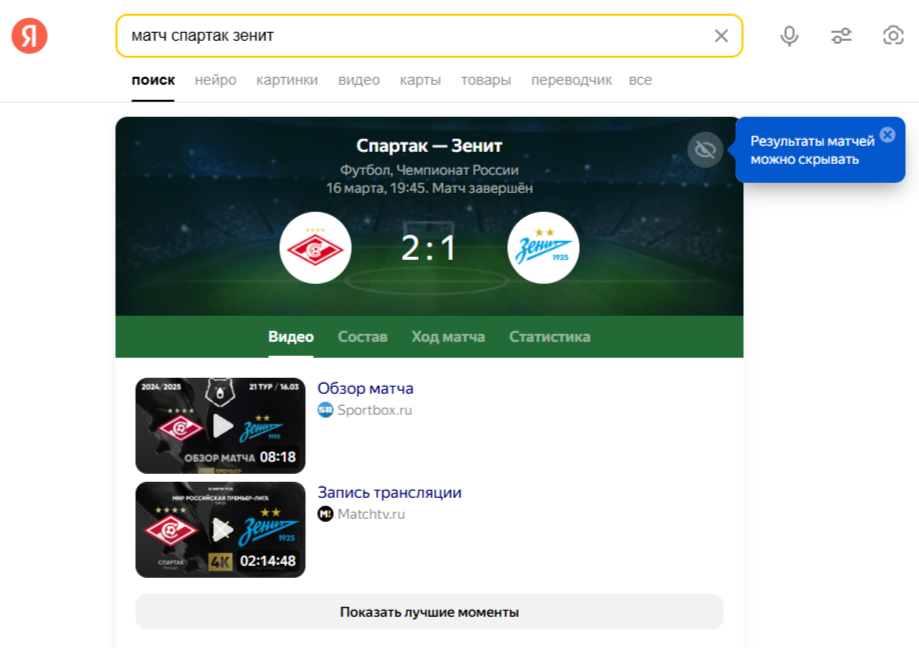Open search settings sliders icon

point(841,36)
